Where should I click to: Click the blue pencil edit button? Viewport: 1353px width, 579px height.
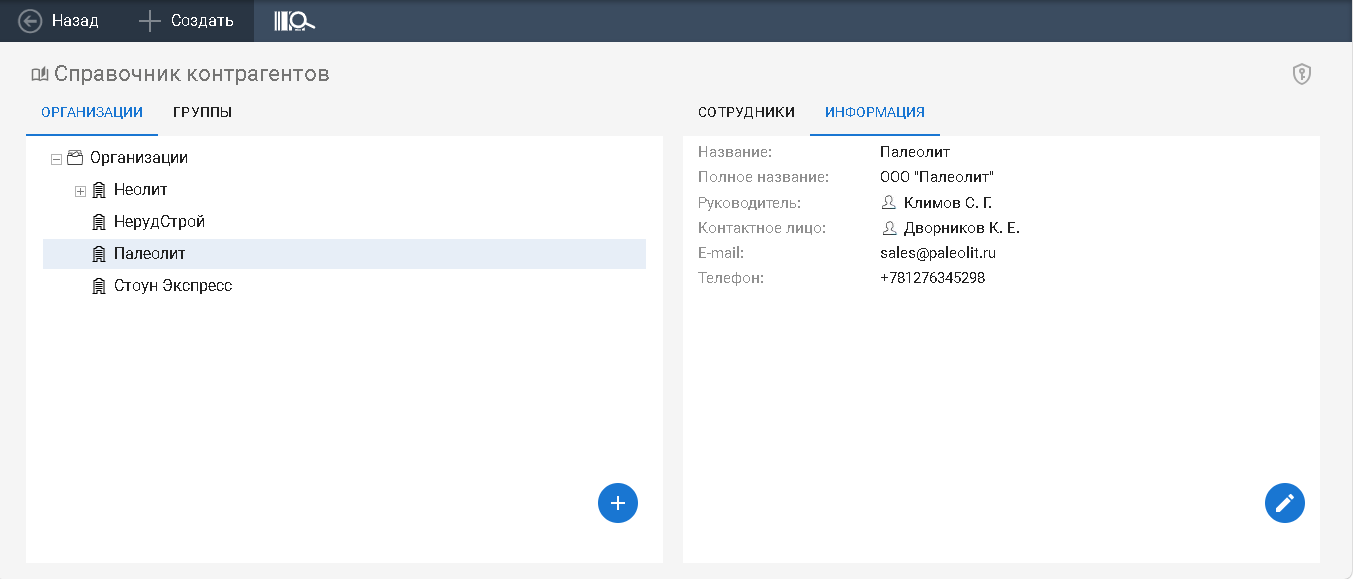point(1285,503)
